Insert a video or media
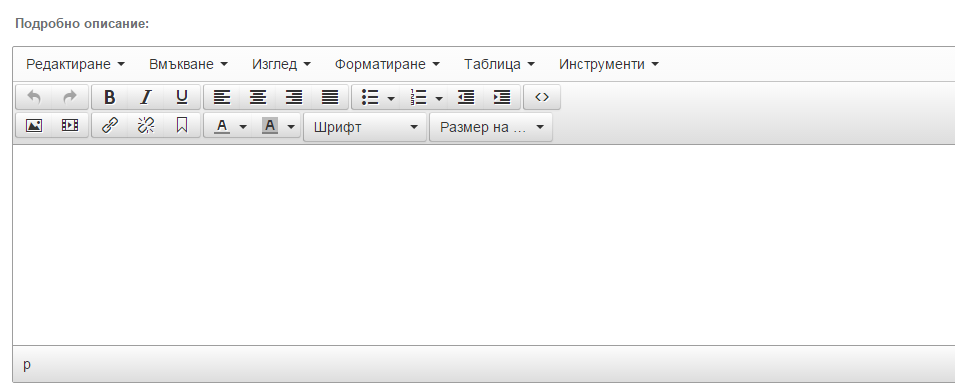 tap(70, 125)
